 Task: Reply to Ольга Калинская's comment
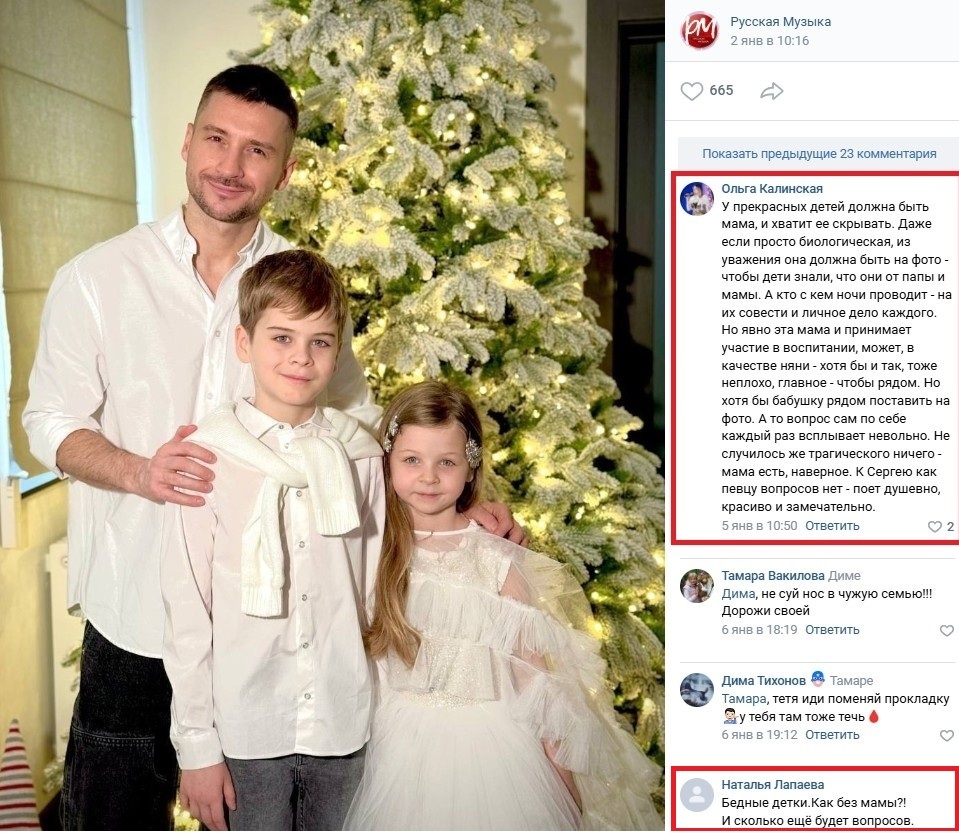tap(832, 525)
